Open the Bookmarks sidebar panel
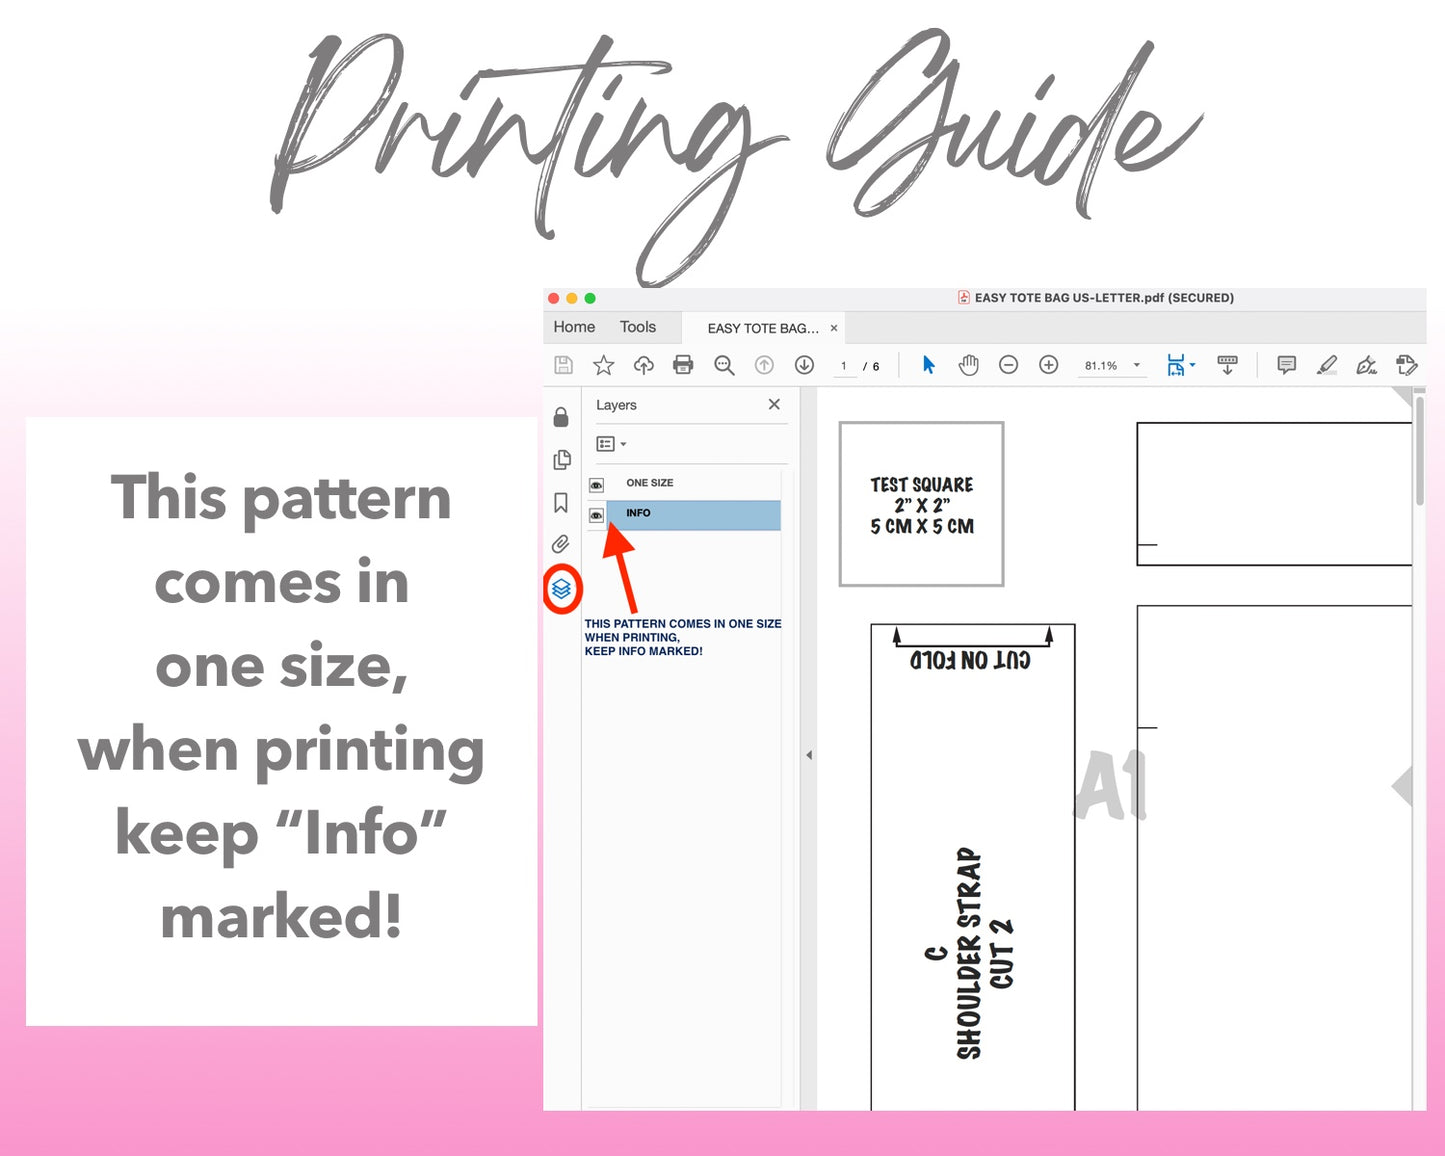This screenshot has height=1156, width=1445. coord(562,503)
